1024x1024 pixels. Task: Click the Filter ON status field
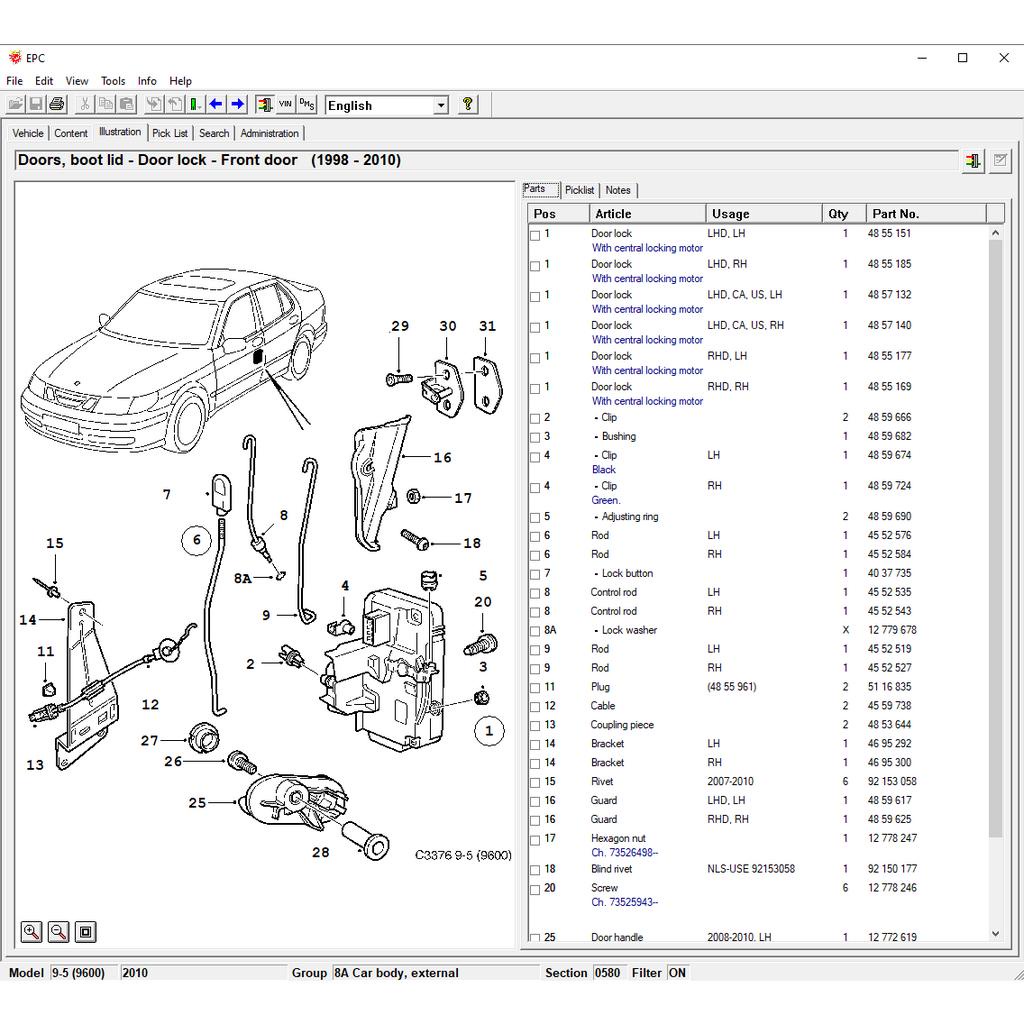677,973
